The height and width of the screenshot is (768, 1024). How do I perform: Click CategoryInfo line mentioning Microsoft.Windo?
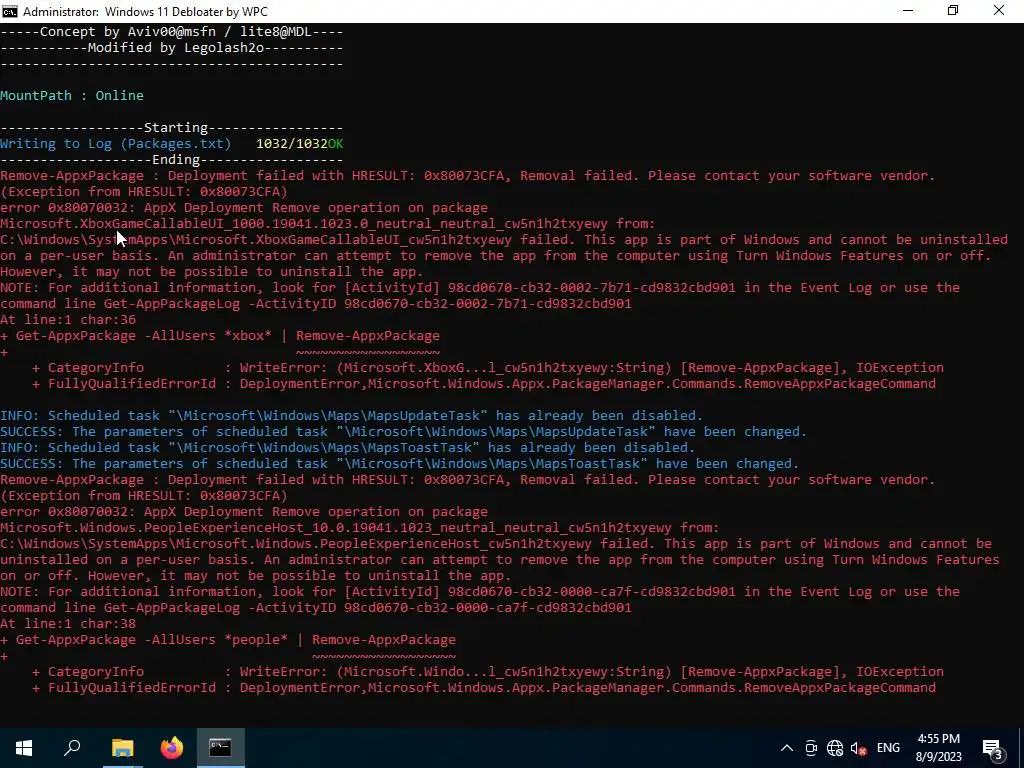click(x=488, y=672)
